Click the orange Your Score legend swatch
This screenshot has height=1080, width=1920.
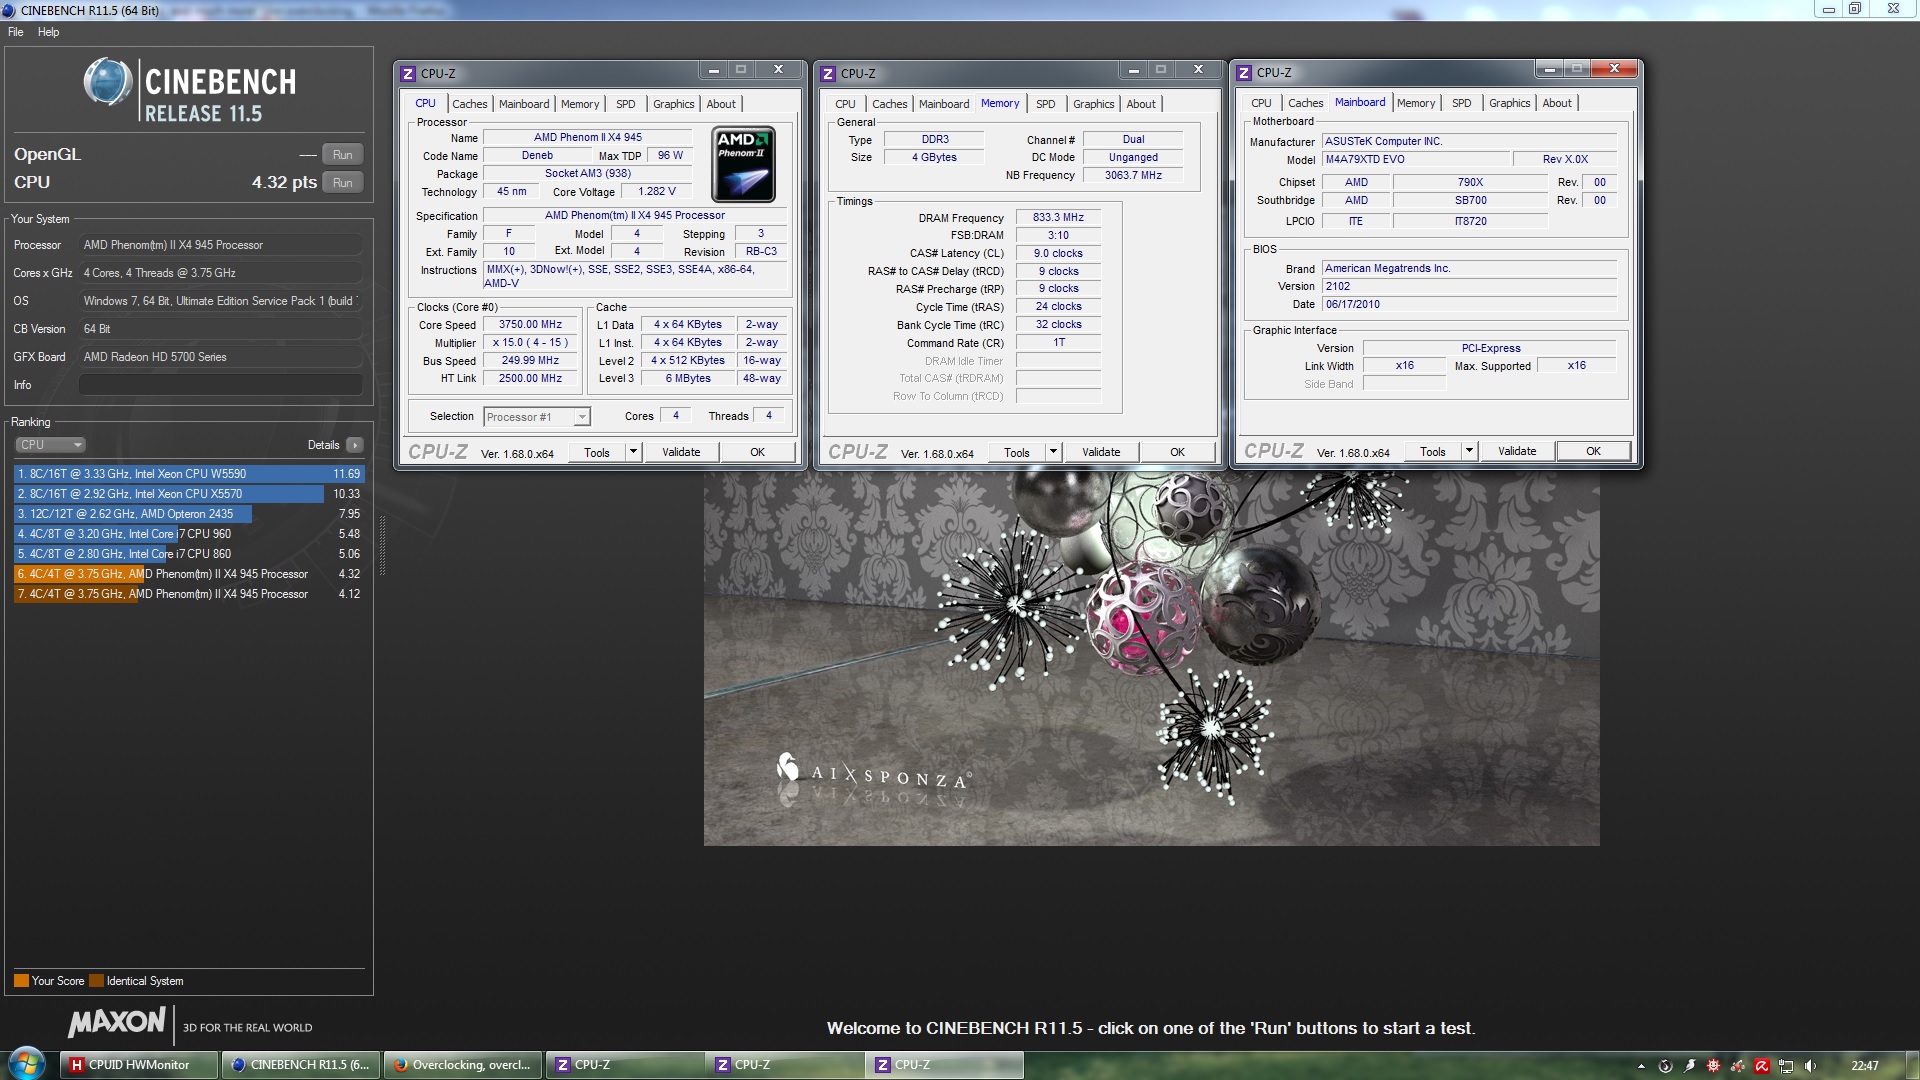point(21,981)
